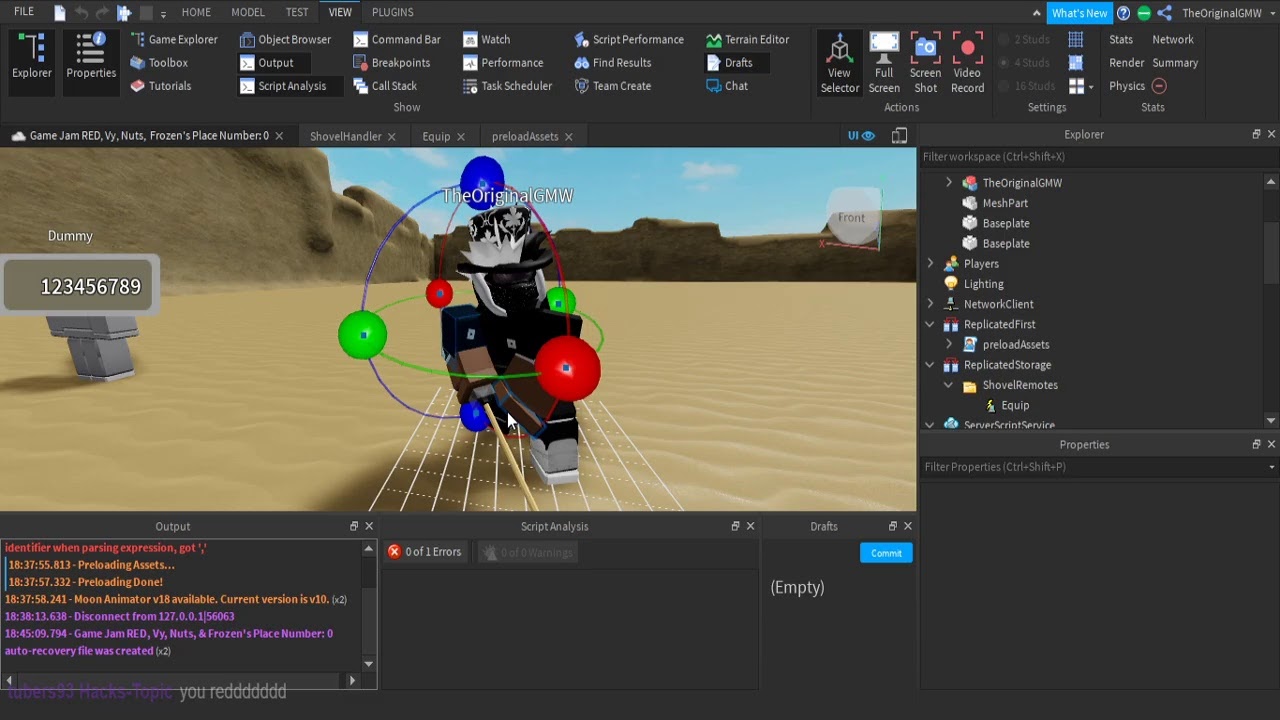The width and height of the screenshot is (1280, 720).
Task: Toggle the 0 of 0 Warnings filter
Action: (527, 552)
